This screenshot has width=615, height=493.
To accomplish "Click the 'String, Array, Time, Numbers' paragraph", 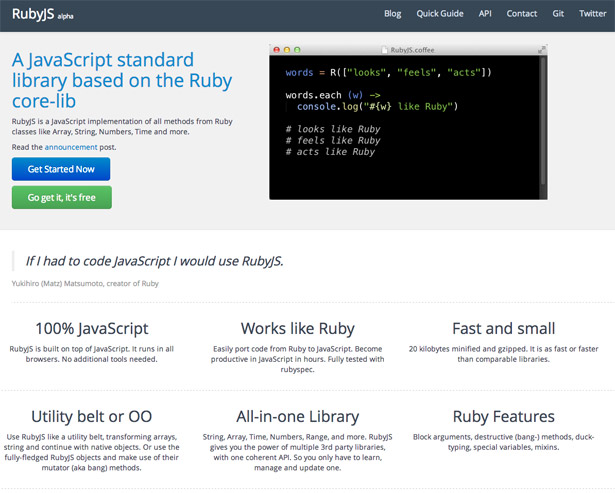I will 298,452.
